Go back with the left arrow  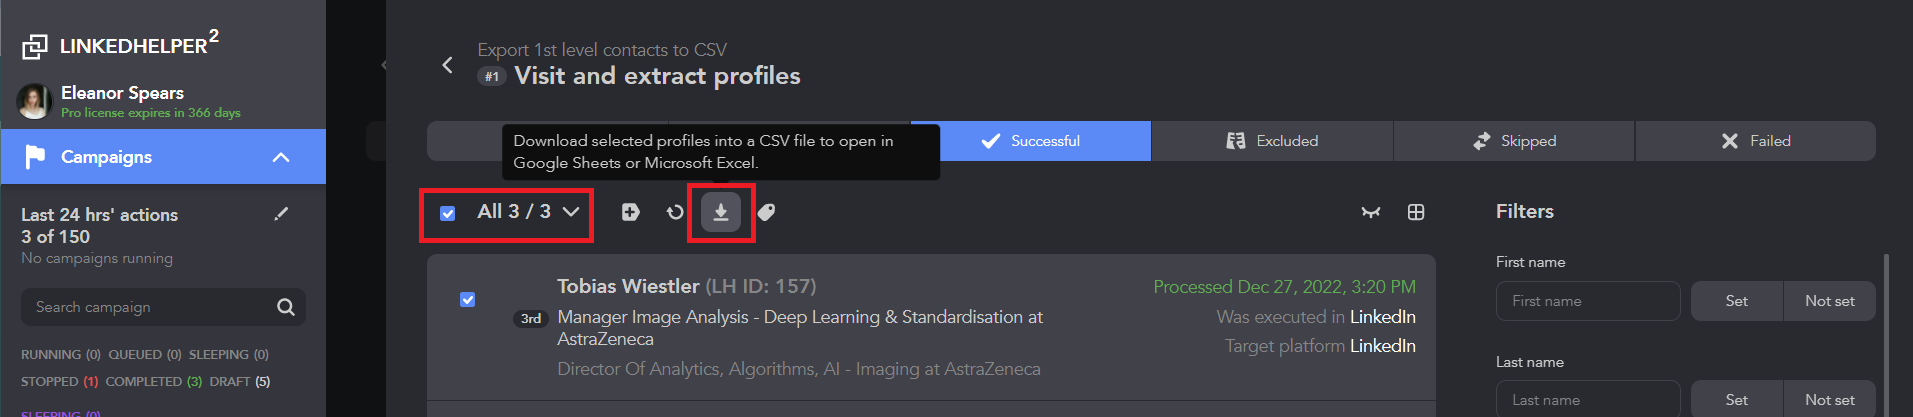447,65
